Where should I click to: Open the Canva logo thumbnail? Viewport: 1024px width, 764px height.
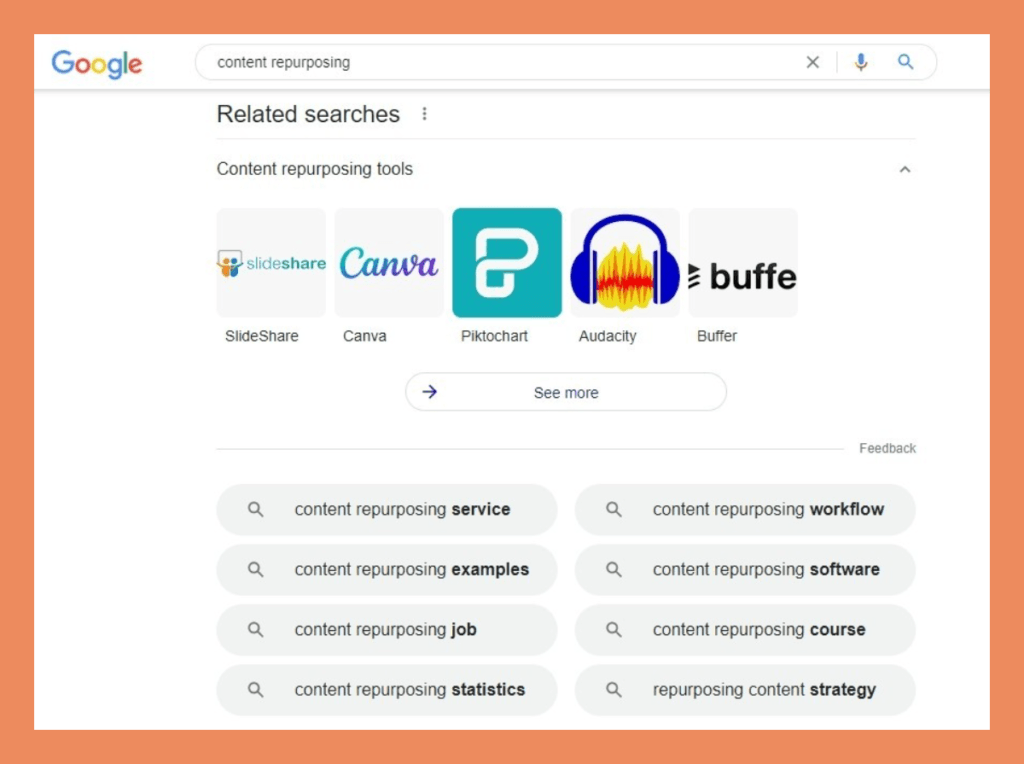tap(389, 263)
